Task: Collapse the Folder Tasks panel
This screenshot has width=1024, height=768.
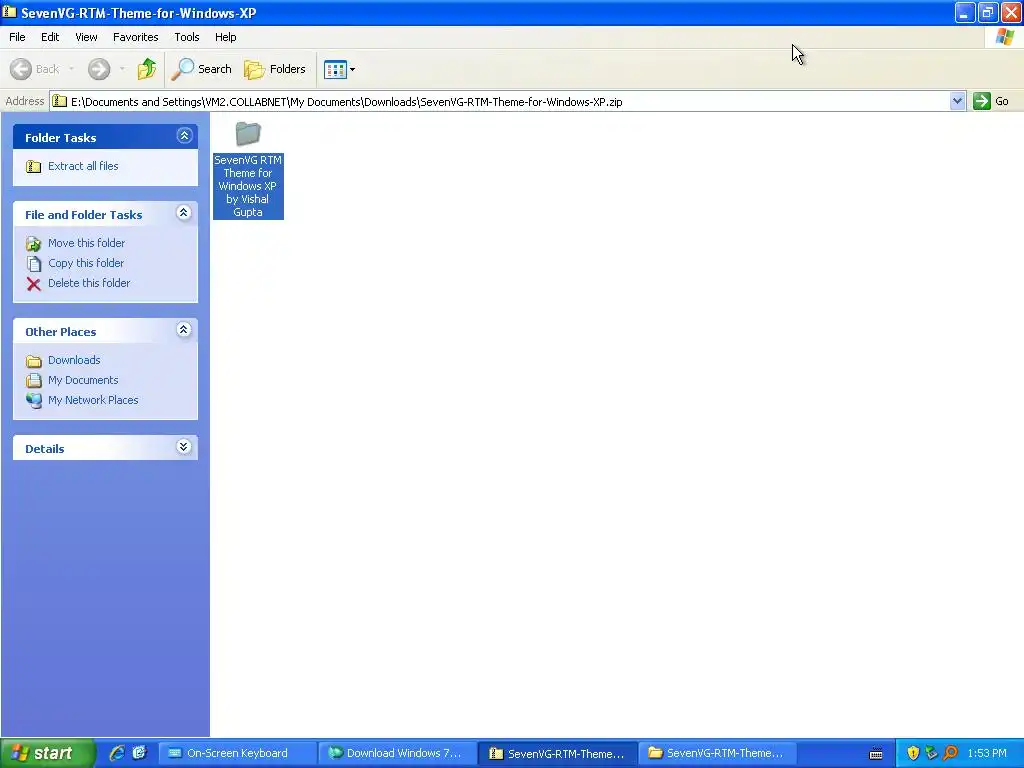Action: [184, 136]
